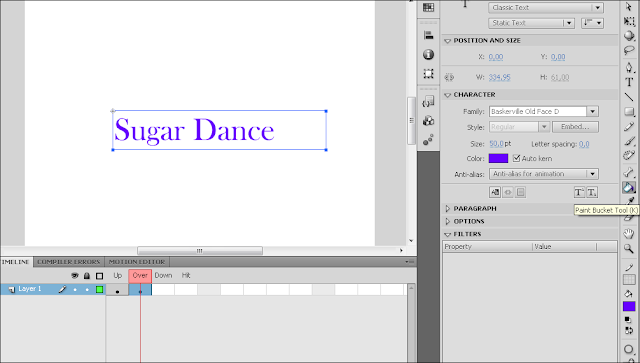
Task: Select the Pen tool
Action: pos(629,67)
